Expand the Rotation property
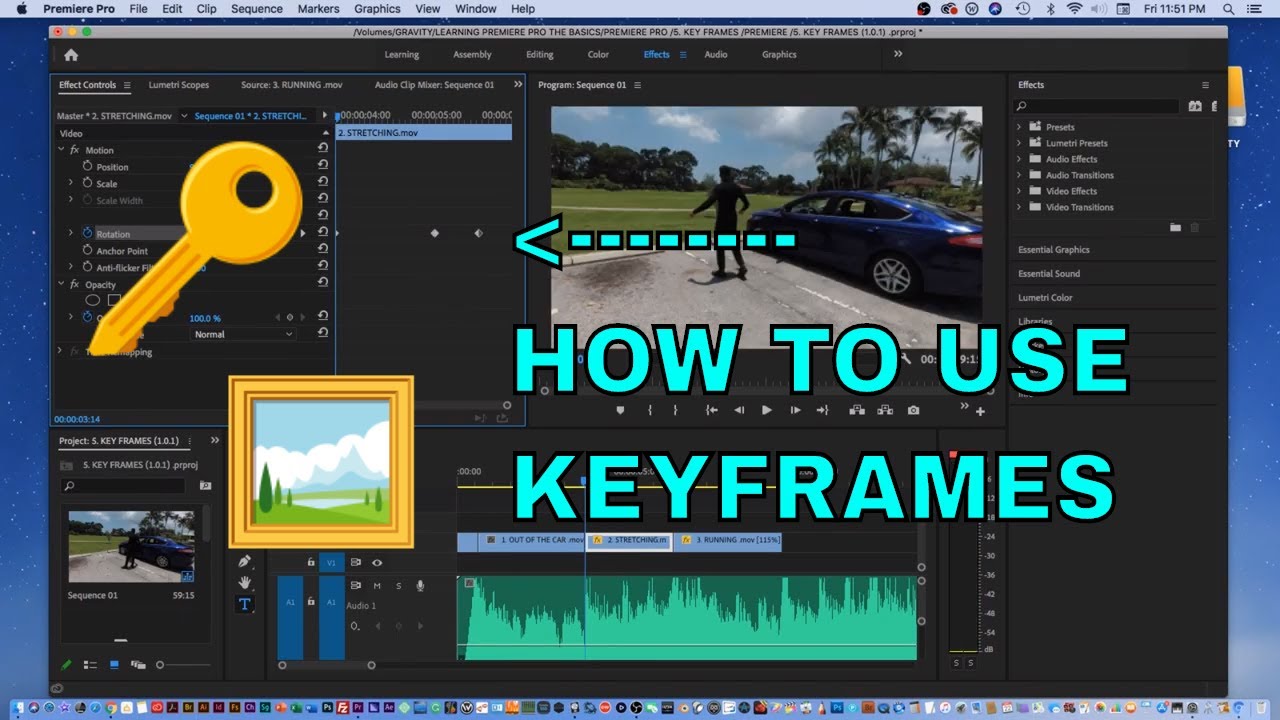This screenshot has width=1280, height=720. [x=70, y=233]
